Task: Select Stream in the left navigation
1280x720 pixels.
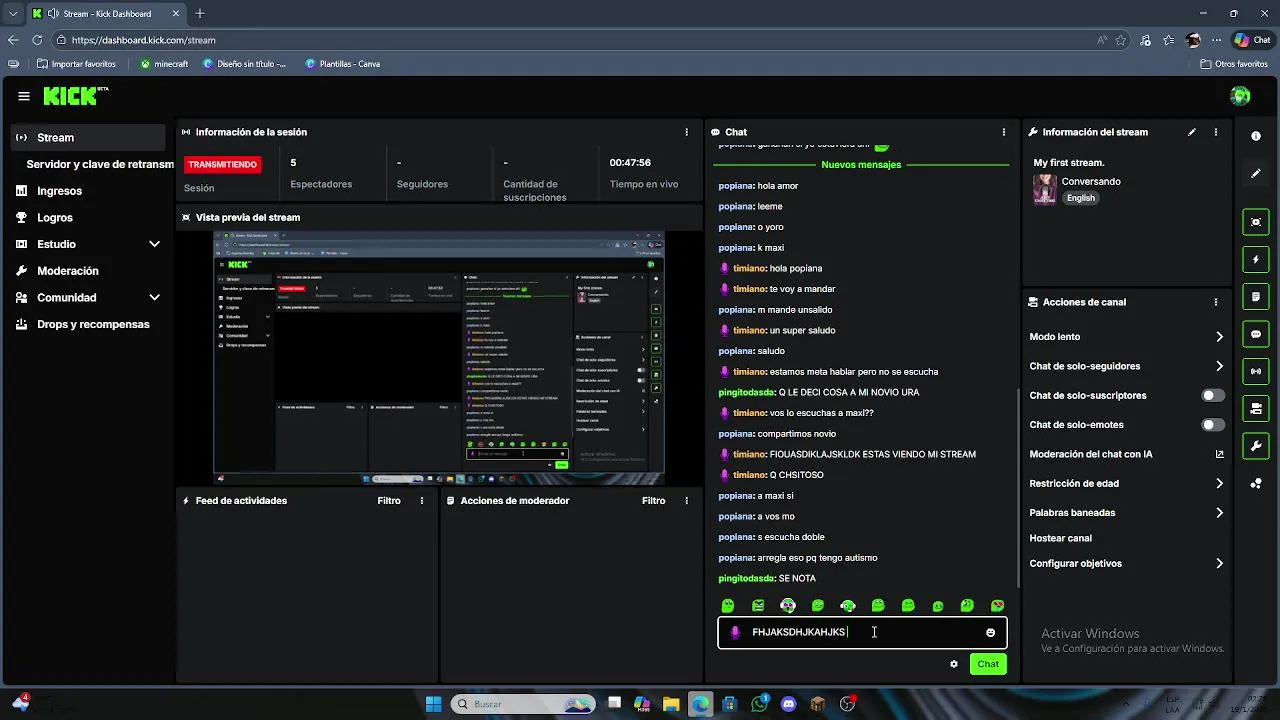Action: (x=88, y=137)
